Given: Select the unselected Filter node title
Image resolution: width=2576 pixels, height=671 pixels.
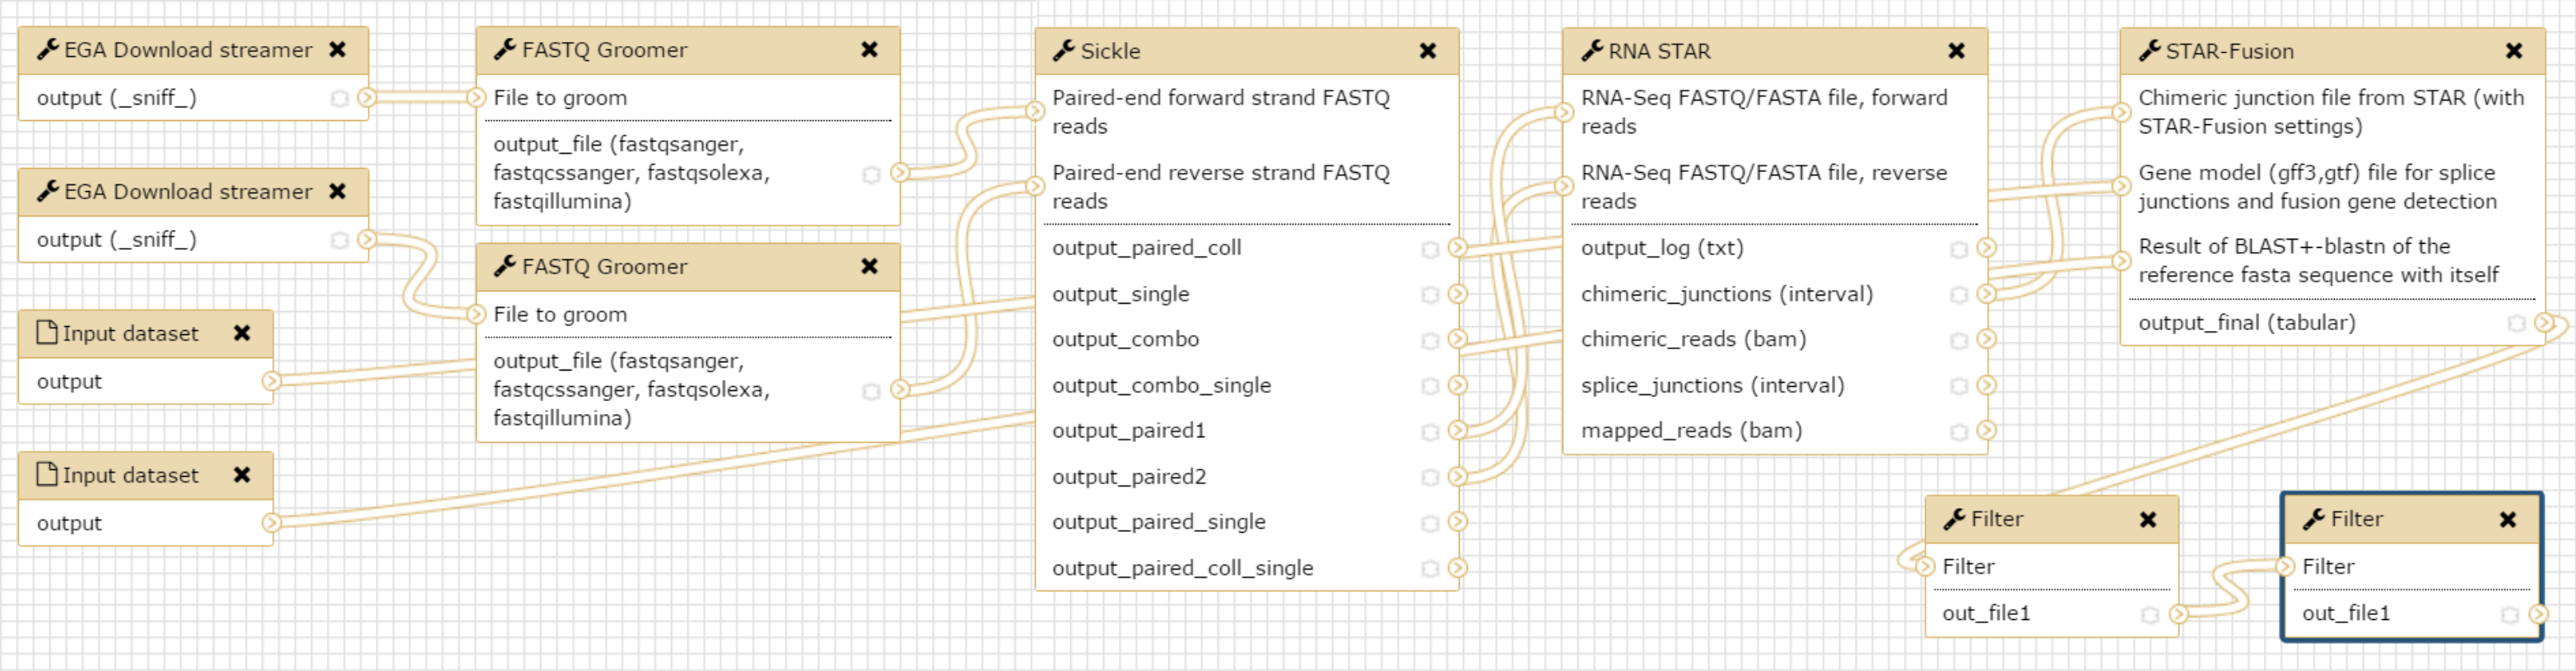Looking at the screenshot, I should pyautogui.click(x=1996, y=519).
